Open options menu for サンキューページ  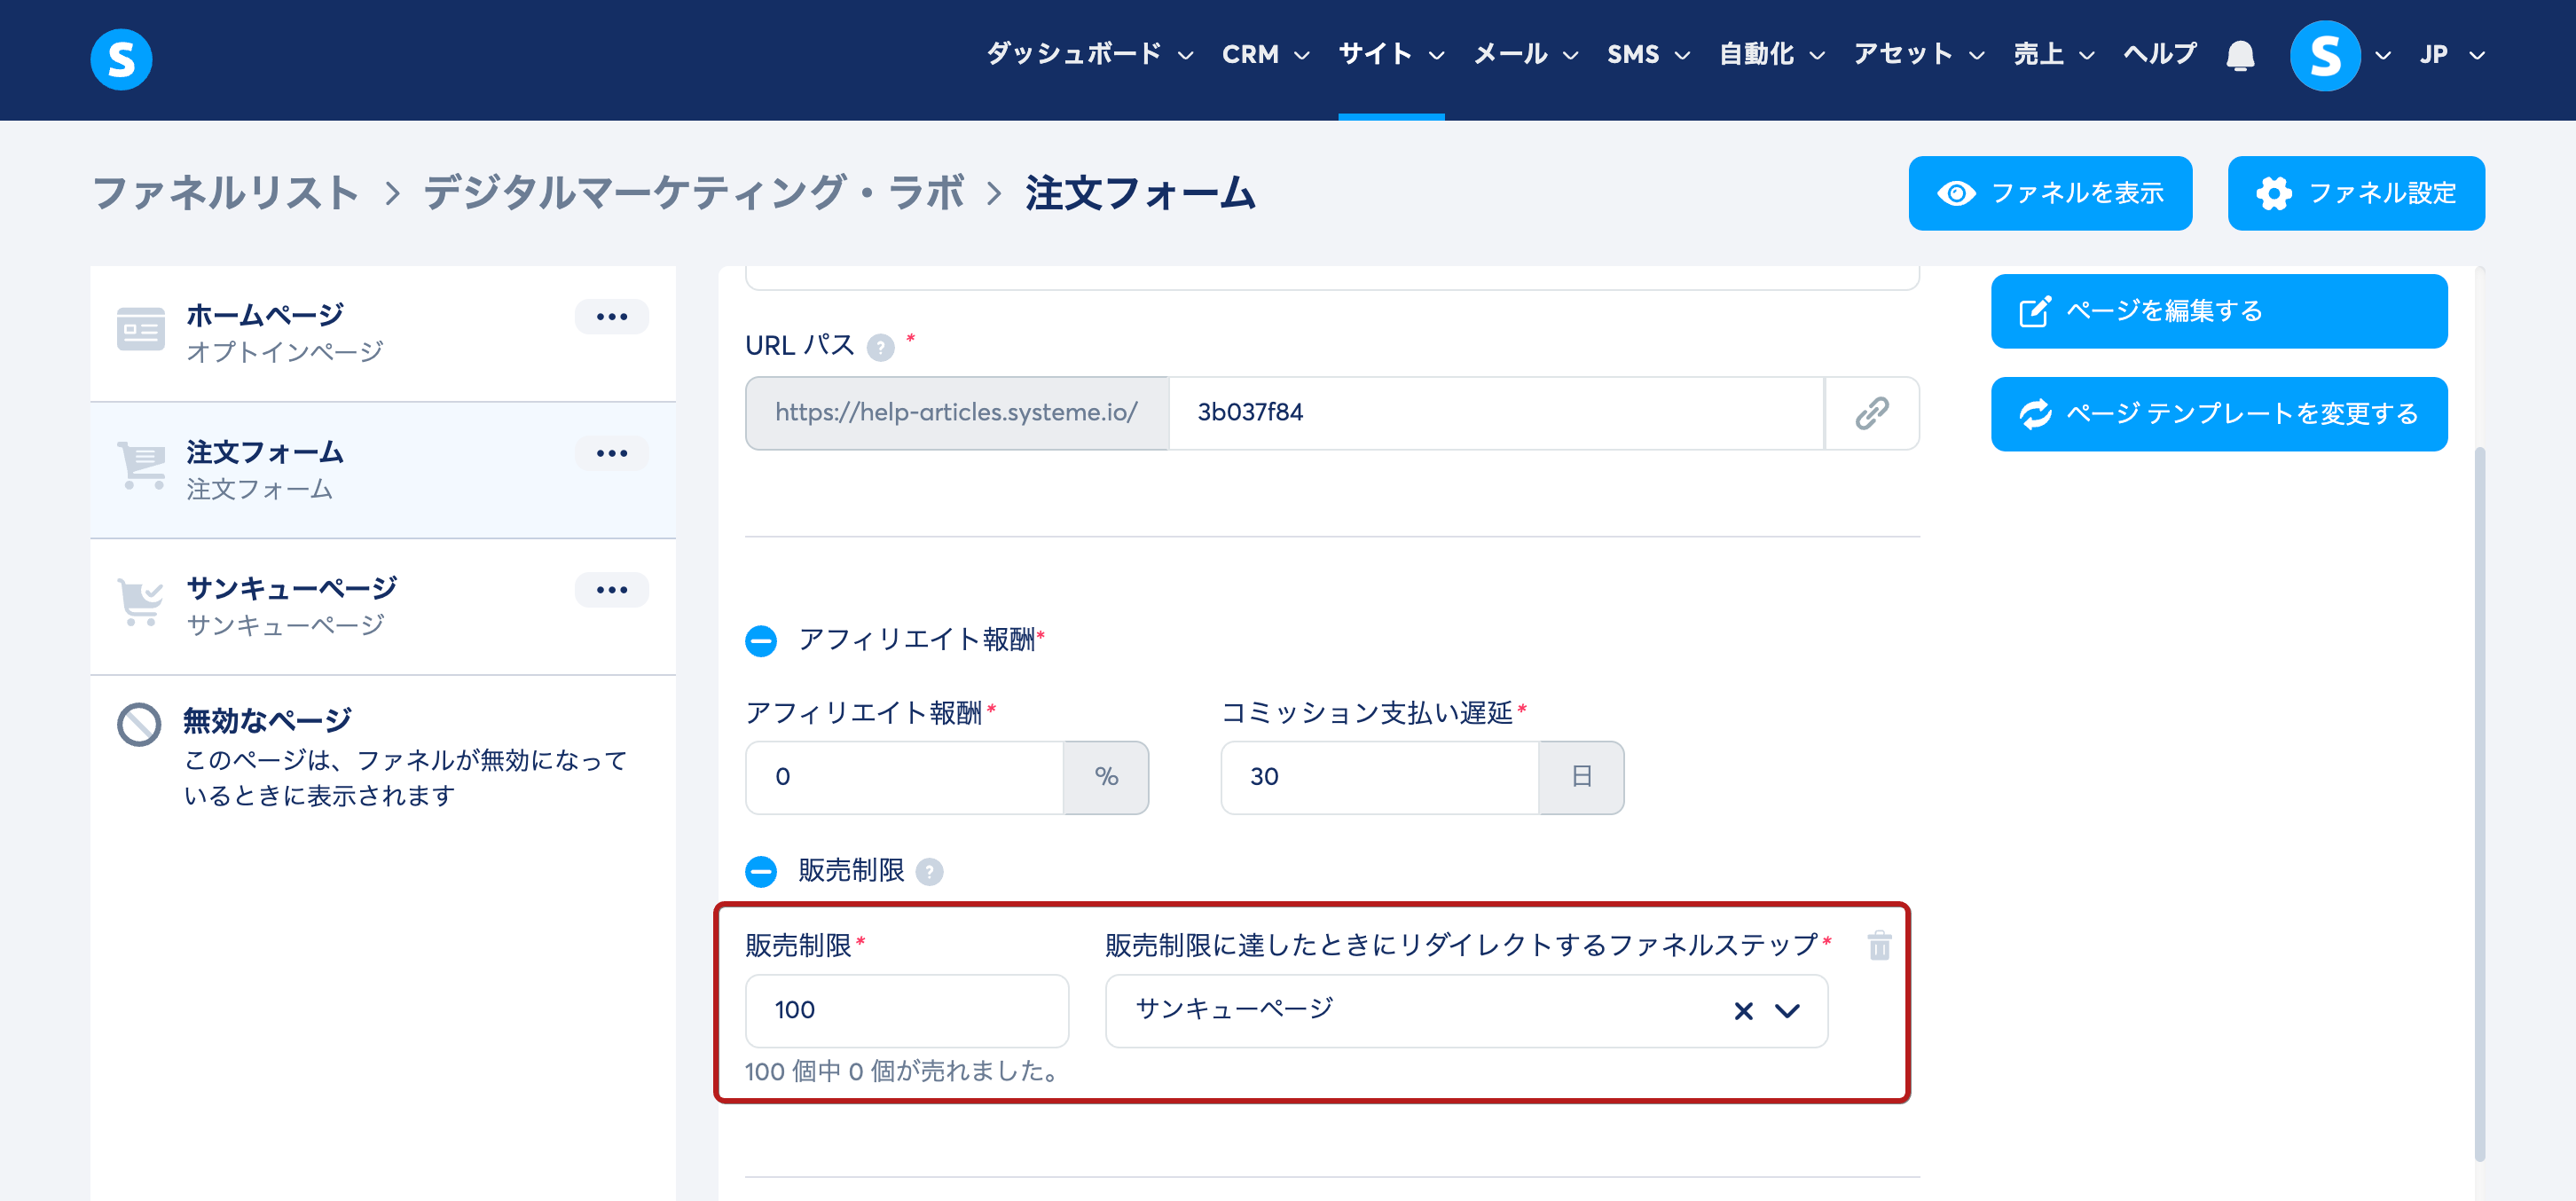(611, 590)
